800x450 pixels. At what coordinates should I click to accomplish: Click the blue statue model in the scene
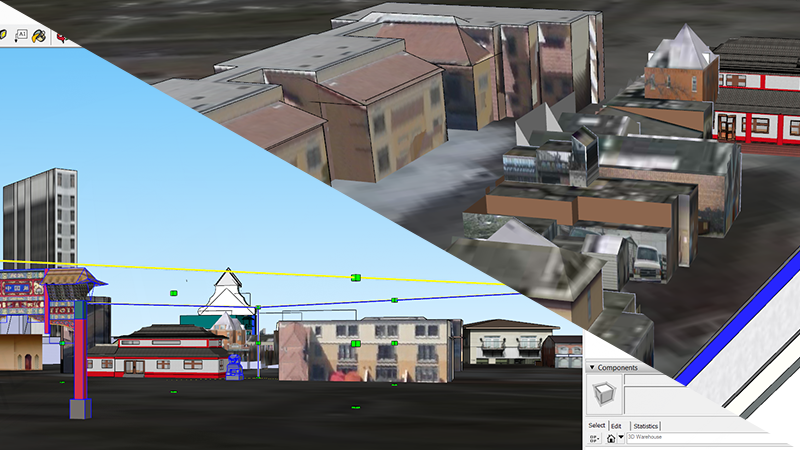coord(234,366)
